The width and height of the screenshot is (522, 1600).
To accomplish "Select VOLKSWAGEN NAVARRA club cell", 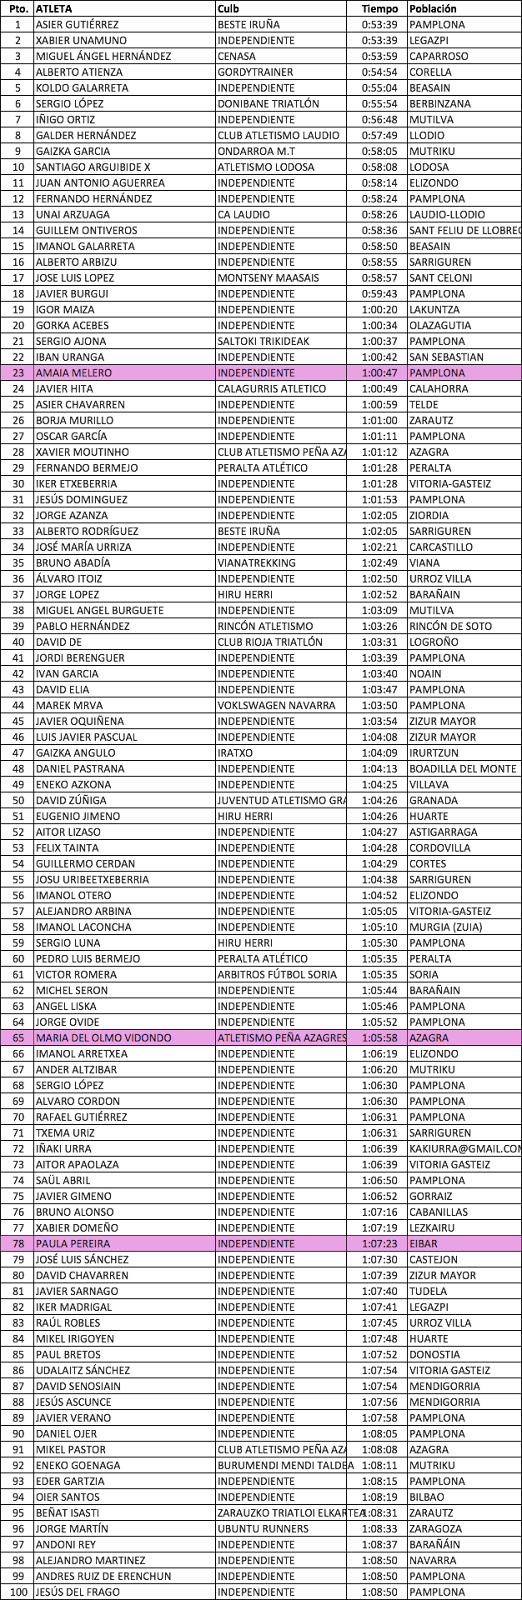I will [276, 705].
